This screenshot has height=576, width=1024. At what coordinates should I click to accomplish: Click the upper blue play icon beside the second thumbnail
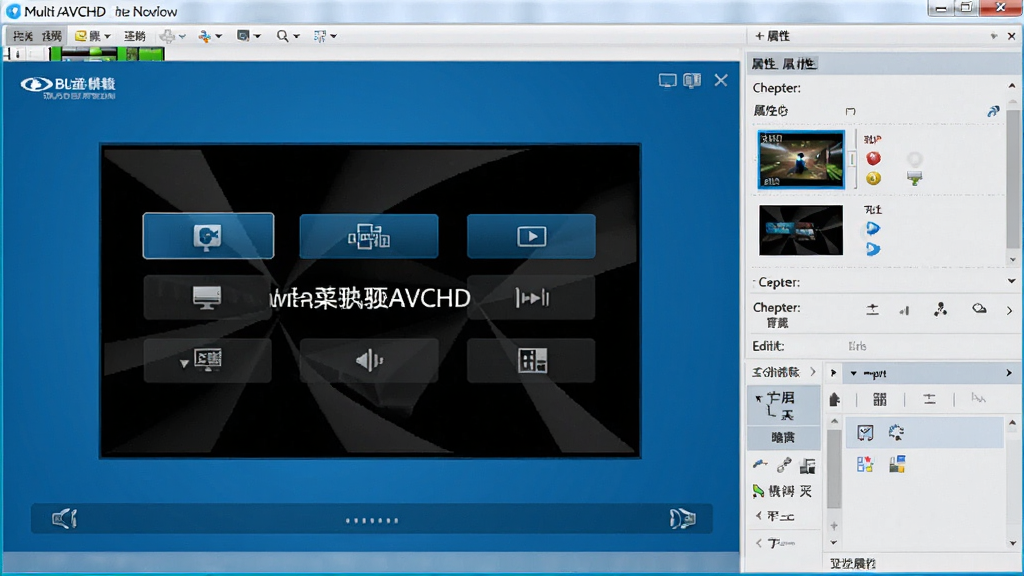pyautogui.click(x=872, y=228)
